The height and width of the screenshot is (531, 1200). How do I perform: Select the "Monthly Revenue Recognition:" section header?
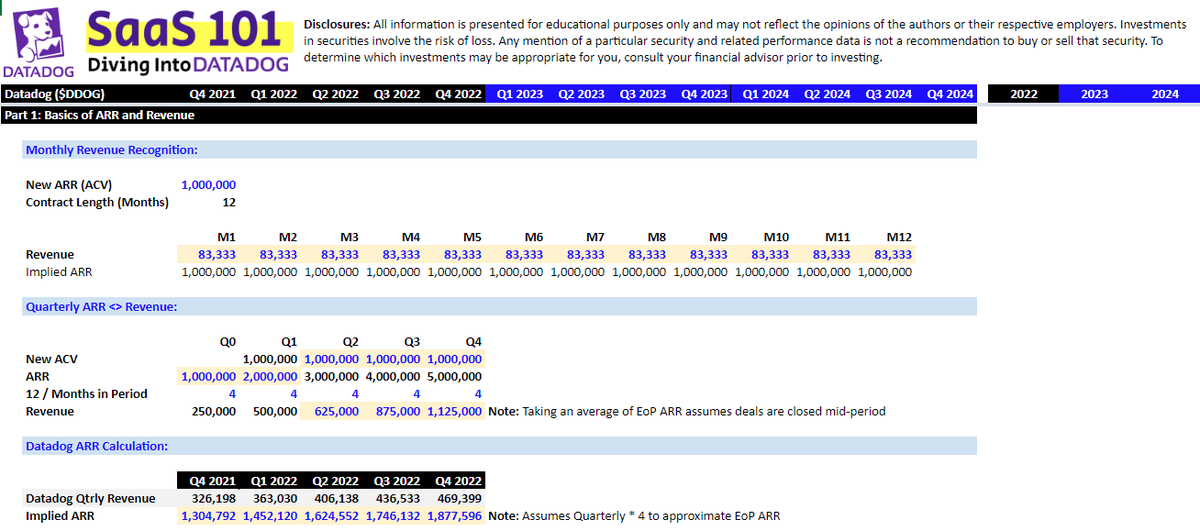pyautogui.click(x=111, y=149)
